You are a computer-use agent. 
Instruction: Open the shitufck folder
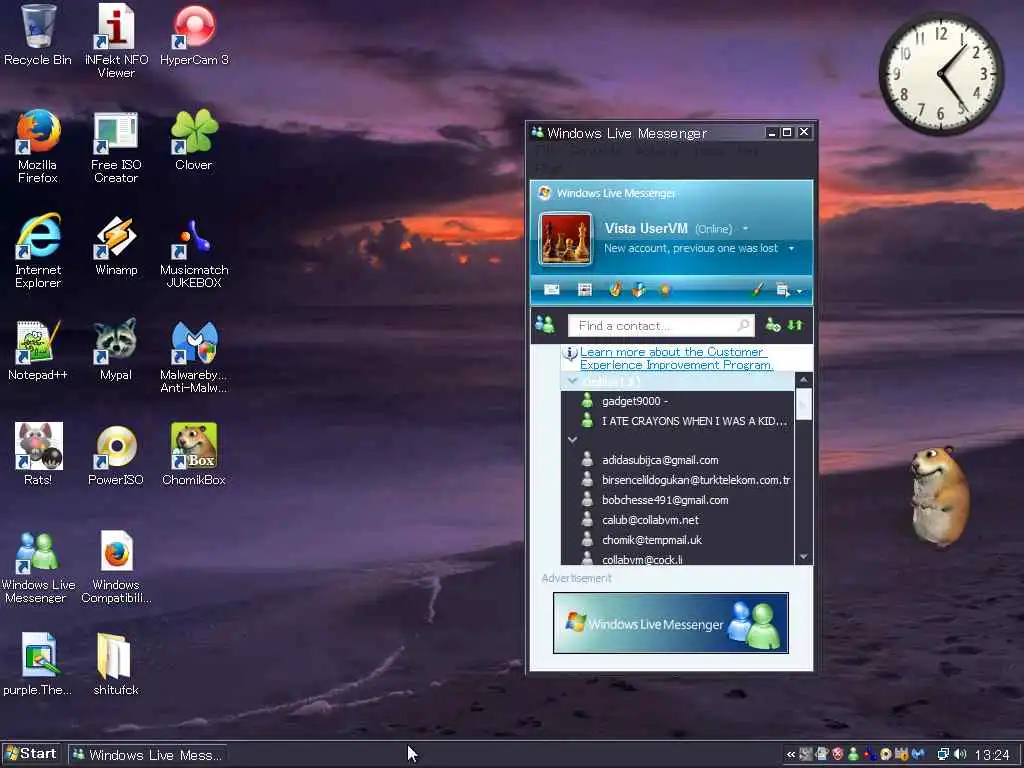[x=116, y=664]
